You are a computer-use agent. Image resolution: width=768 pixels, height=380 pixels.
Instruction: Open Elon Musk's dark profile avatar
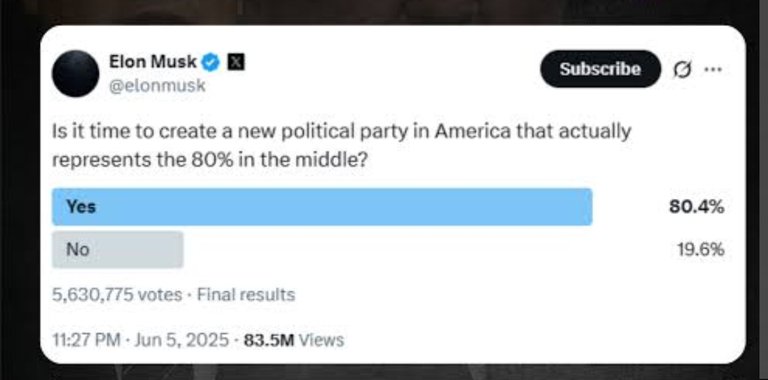pos(75,73)
